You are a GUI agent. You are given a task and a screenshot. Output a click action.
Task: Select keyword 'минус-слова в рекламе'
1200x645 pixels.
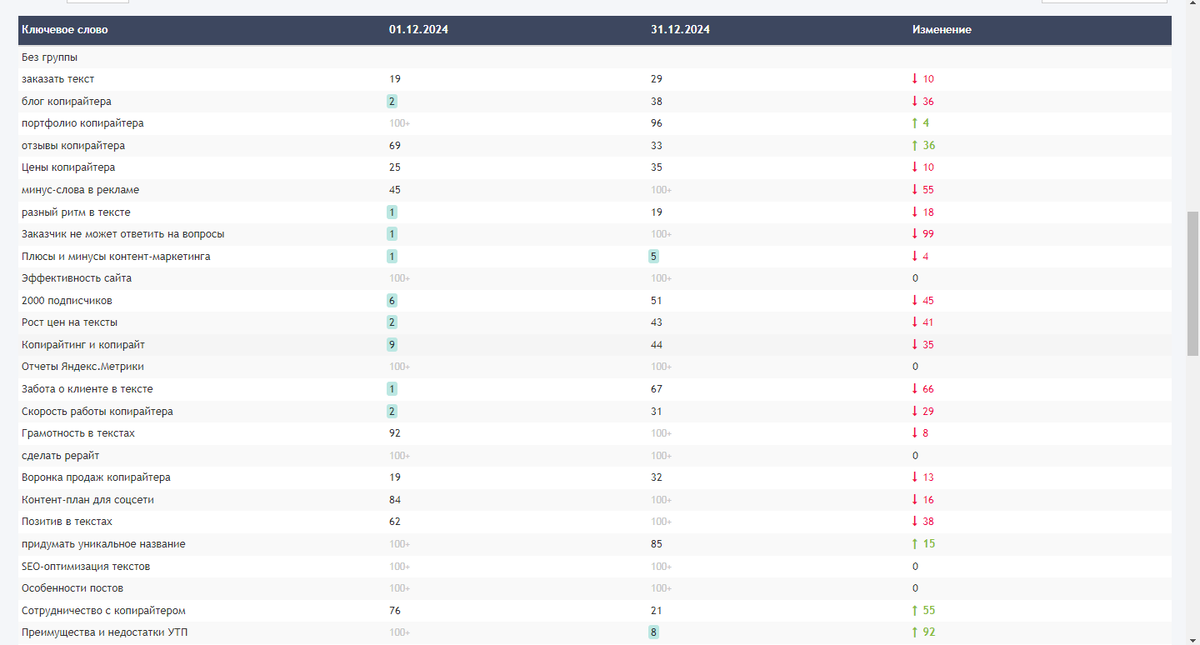82,190
